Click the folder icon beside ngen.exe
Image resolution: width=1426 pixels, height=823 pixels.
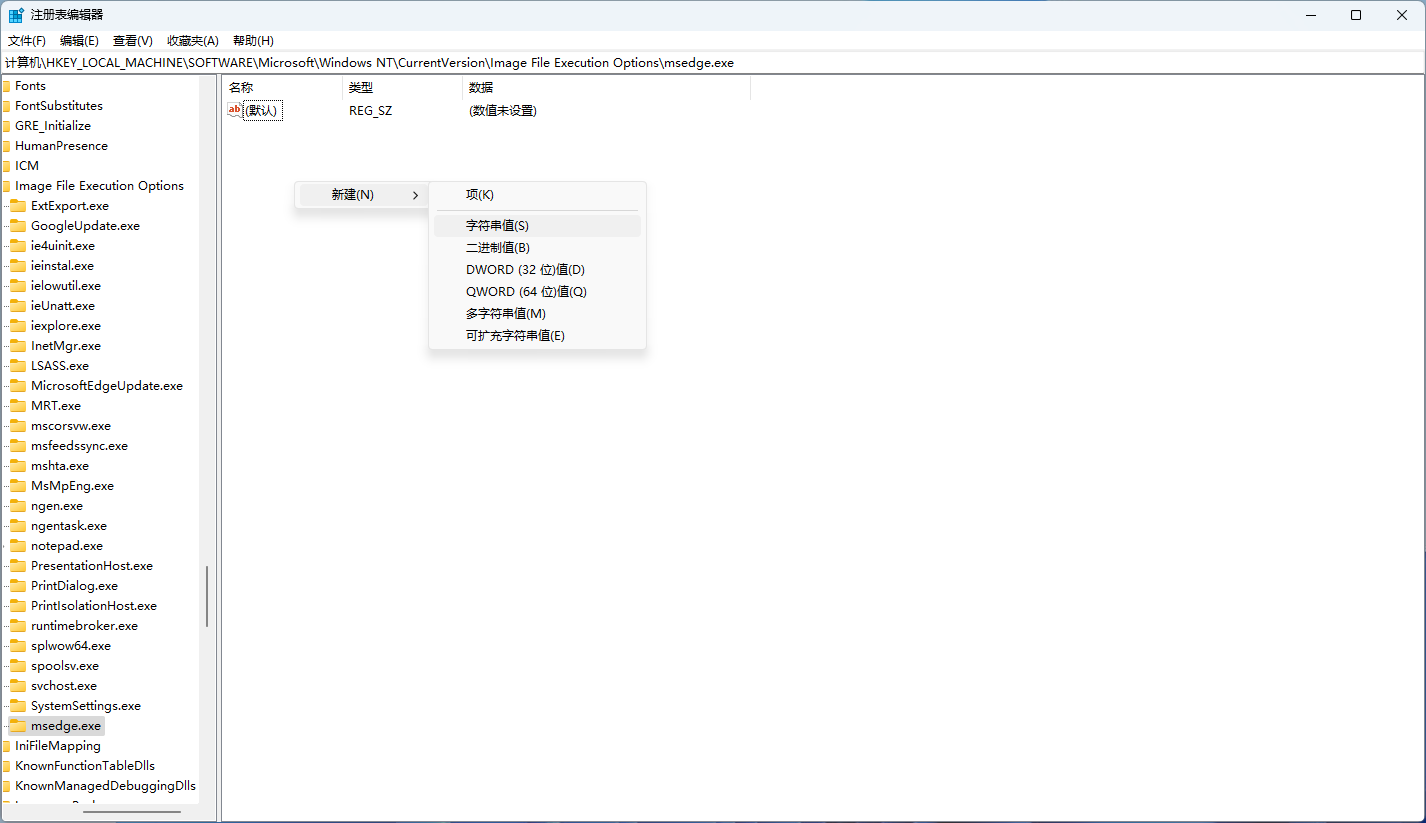tap(18, 505)
